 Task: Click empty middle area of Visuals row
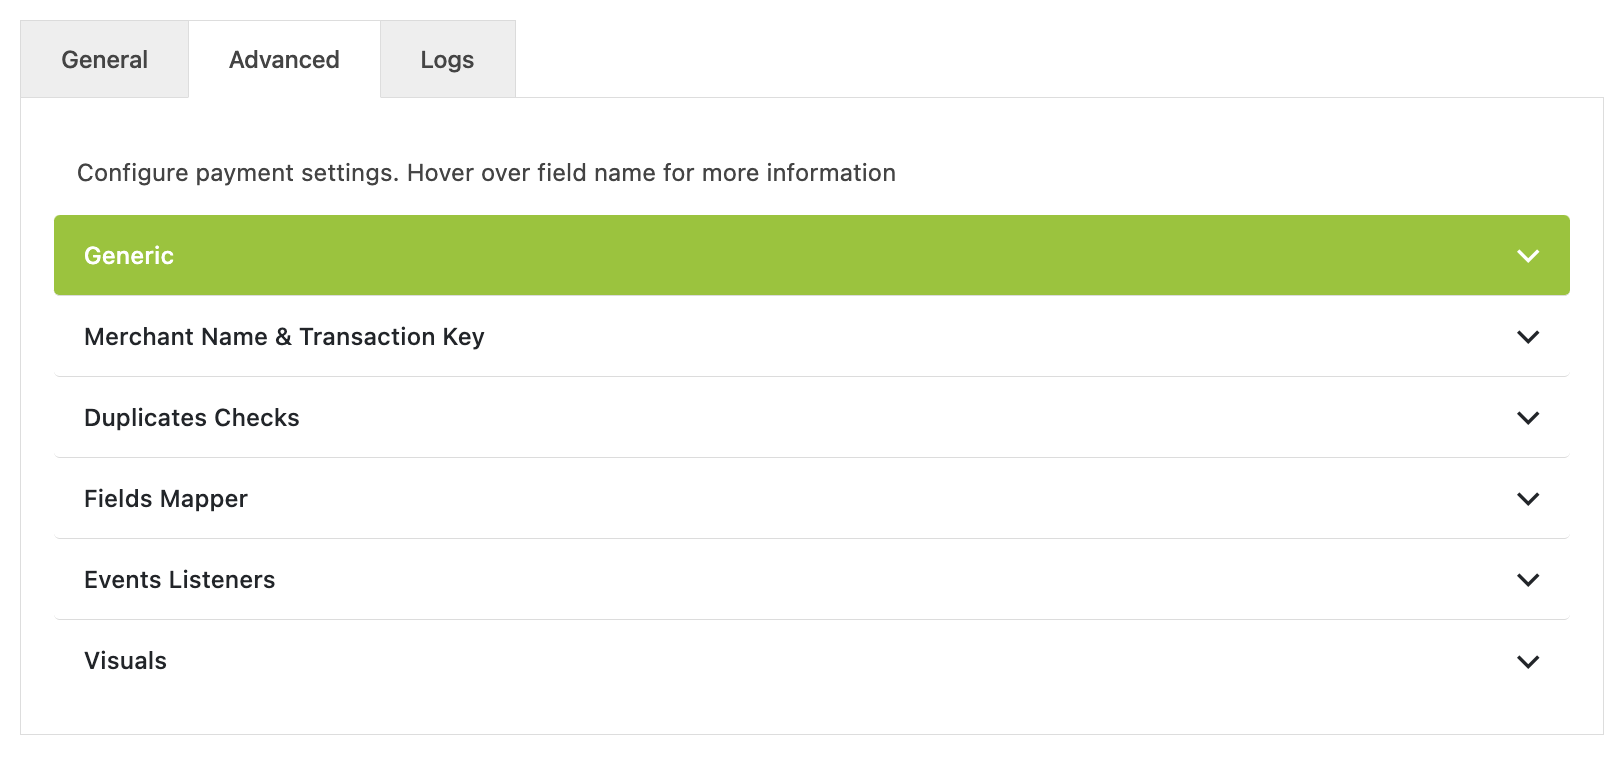811,661
